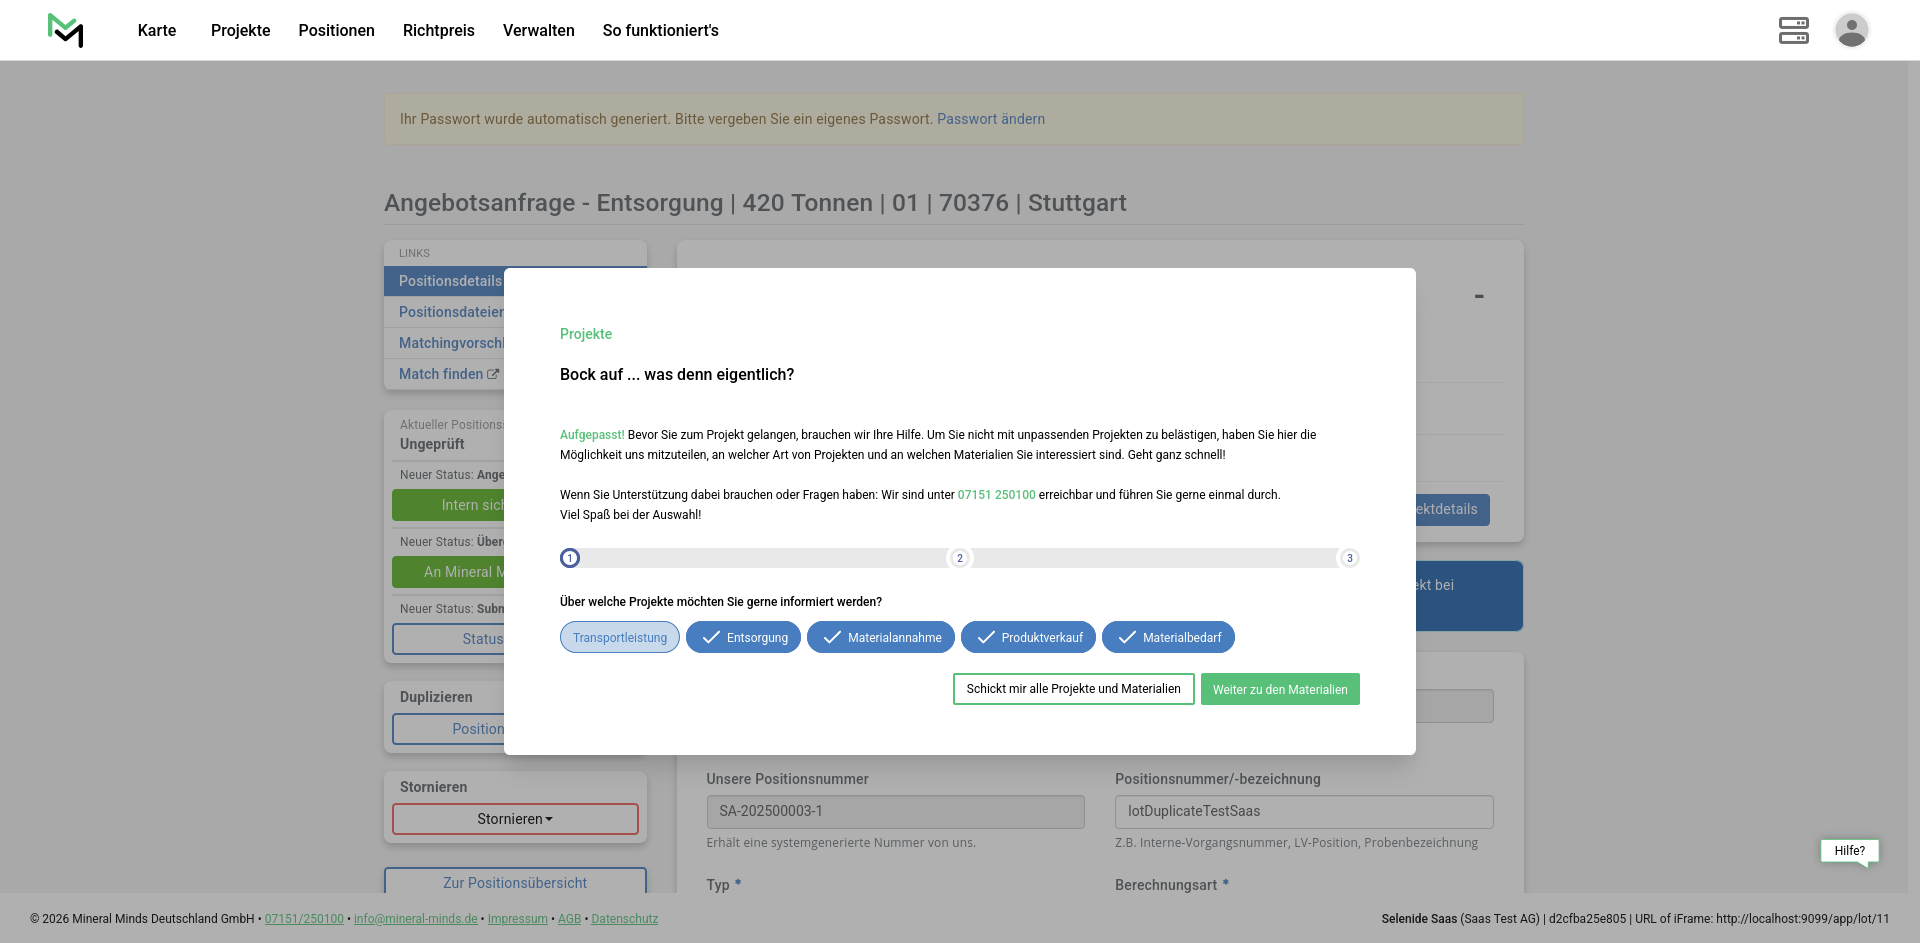Click the Mineral Minds logo icon
Image resolution: width=1920 pixels, height=943 pixels.
(66, 30)
